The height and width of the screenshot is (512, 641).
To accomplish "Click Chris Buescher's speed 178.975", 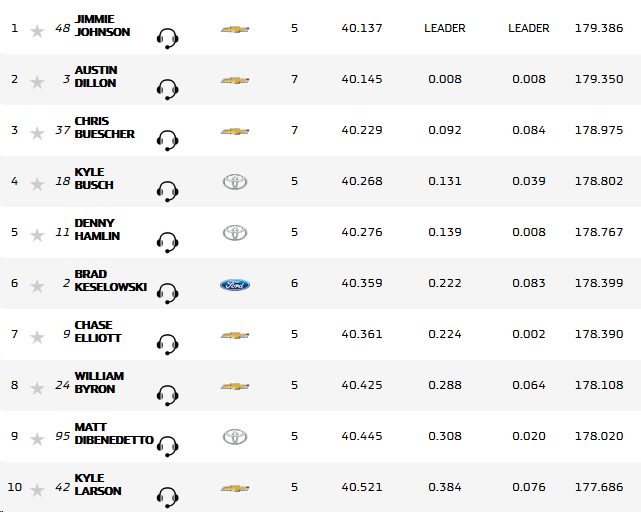I will pyautogui.click(x=596, y=130).
